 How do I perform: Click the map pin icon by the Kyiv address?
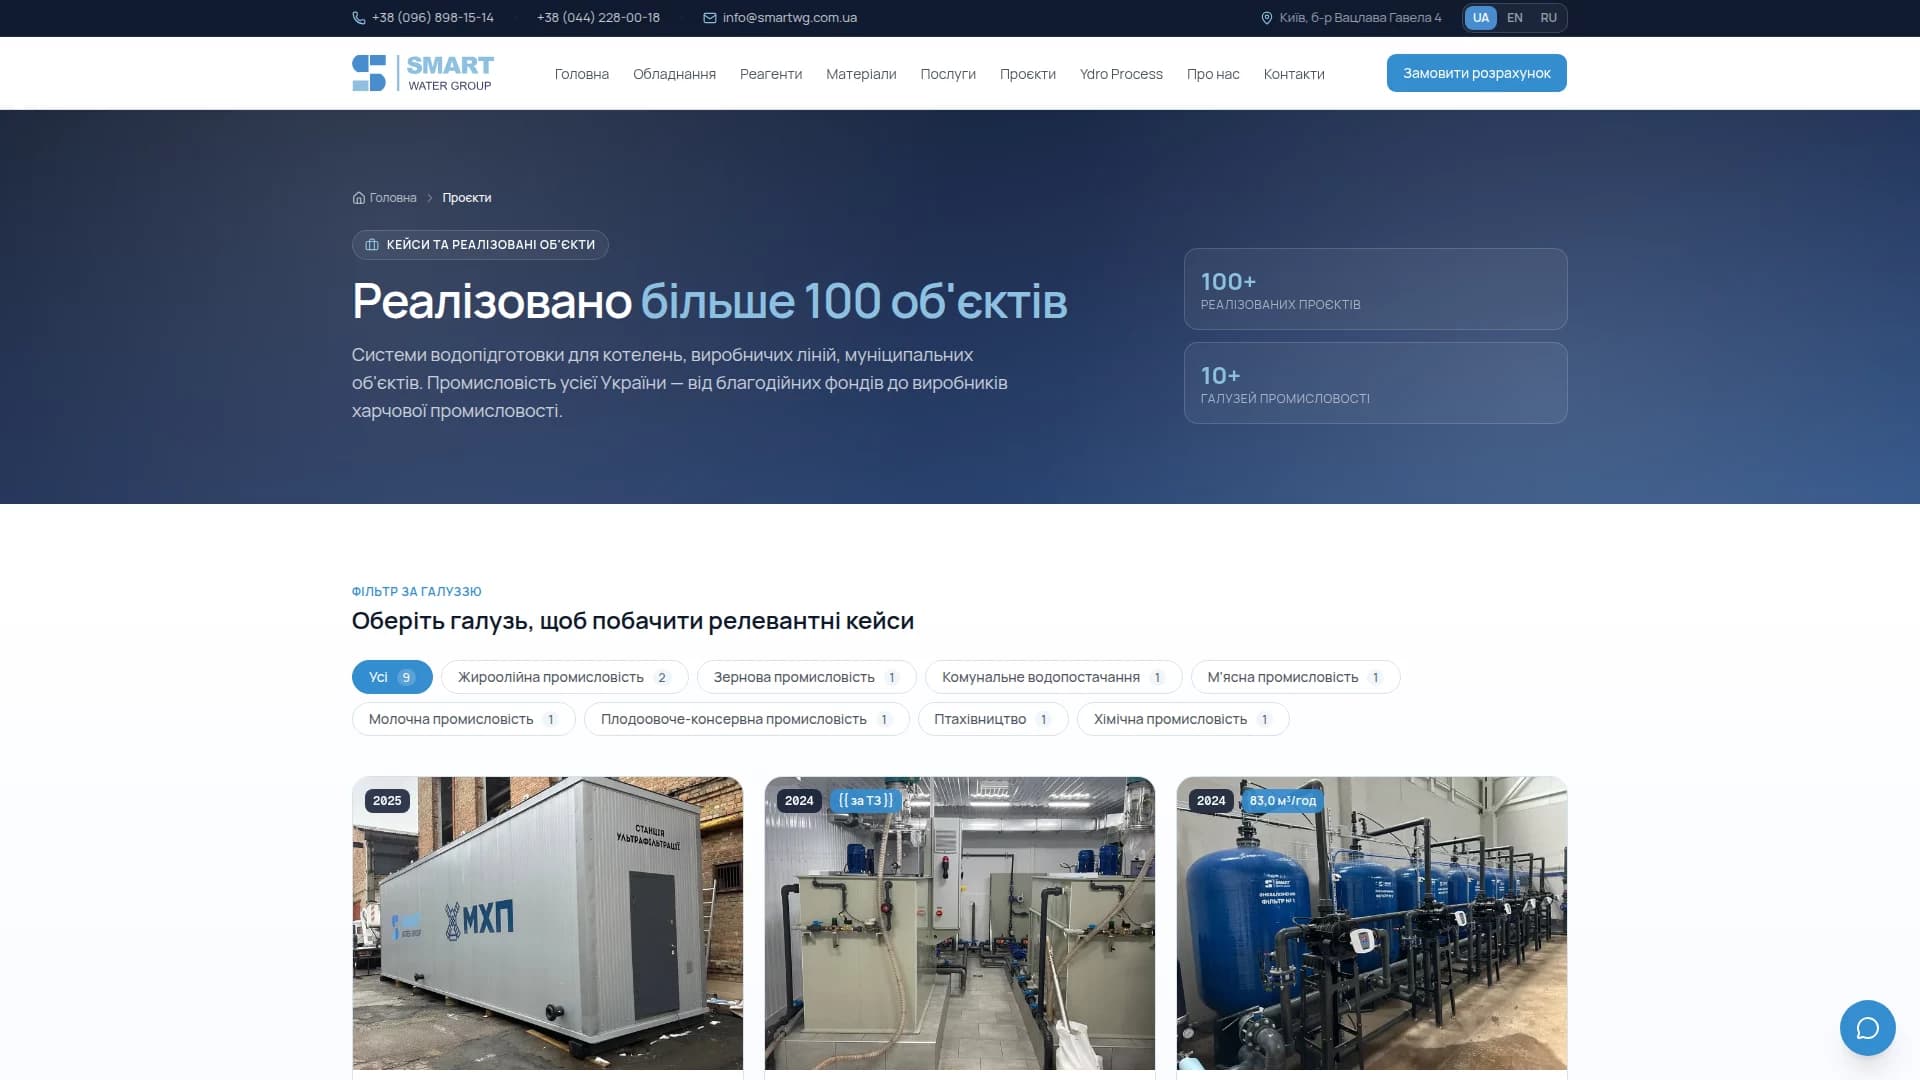click(x=1267, y=18)
